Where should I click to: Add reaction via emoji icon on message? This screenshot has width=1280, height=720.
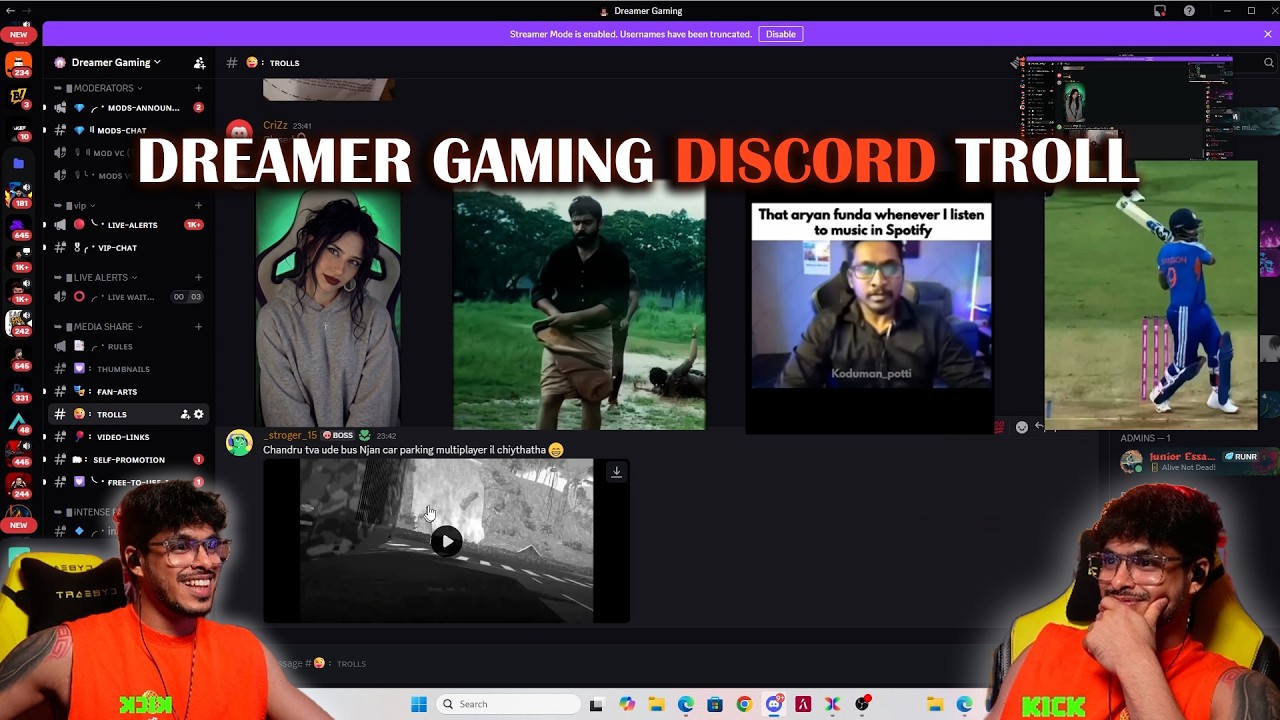tap(1021, 427)
